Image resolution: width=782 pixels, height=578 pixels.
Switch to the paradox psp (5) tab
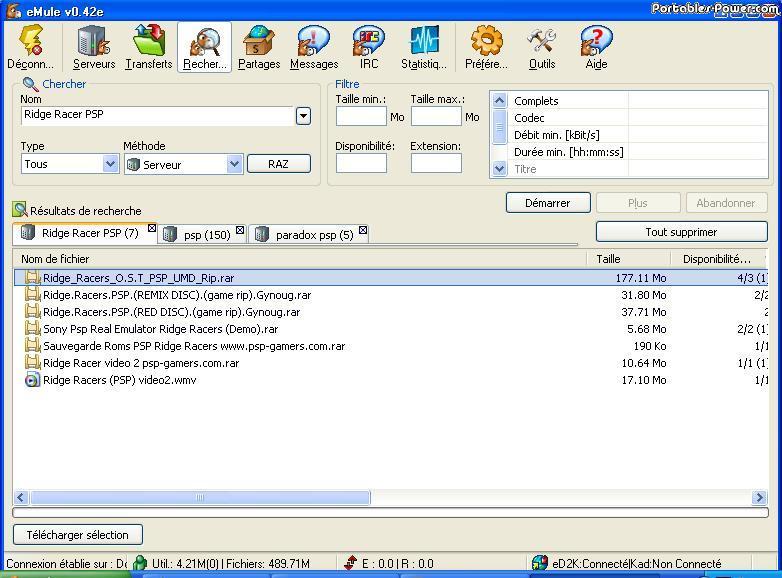tap(309, 234)
